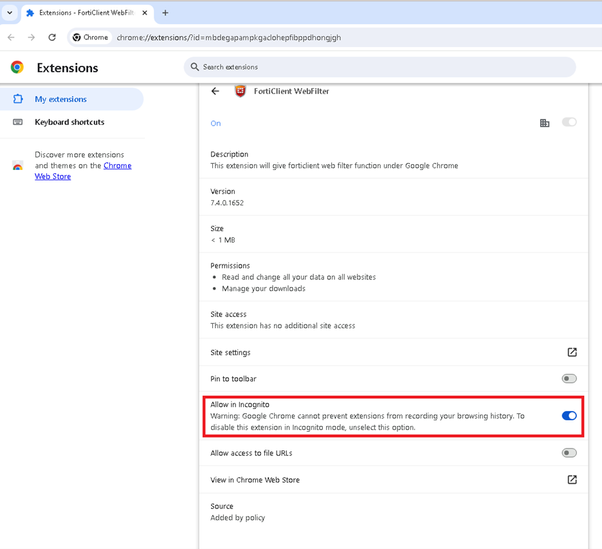Open the tab search dropdown chevron
This screenshot has width=602, height=549.
[10, 13]
